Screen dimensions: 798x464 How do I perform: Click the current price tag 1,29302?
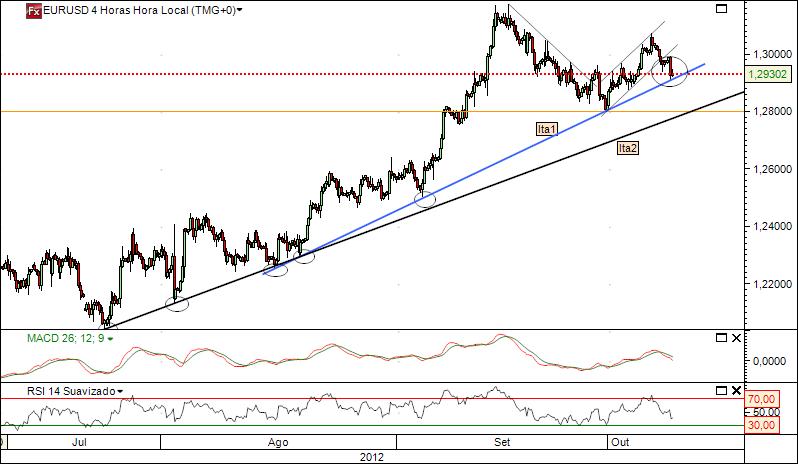pos(768,74)
